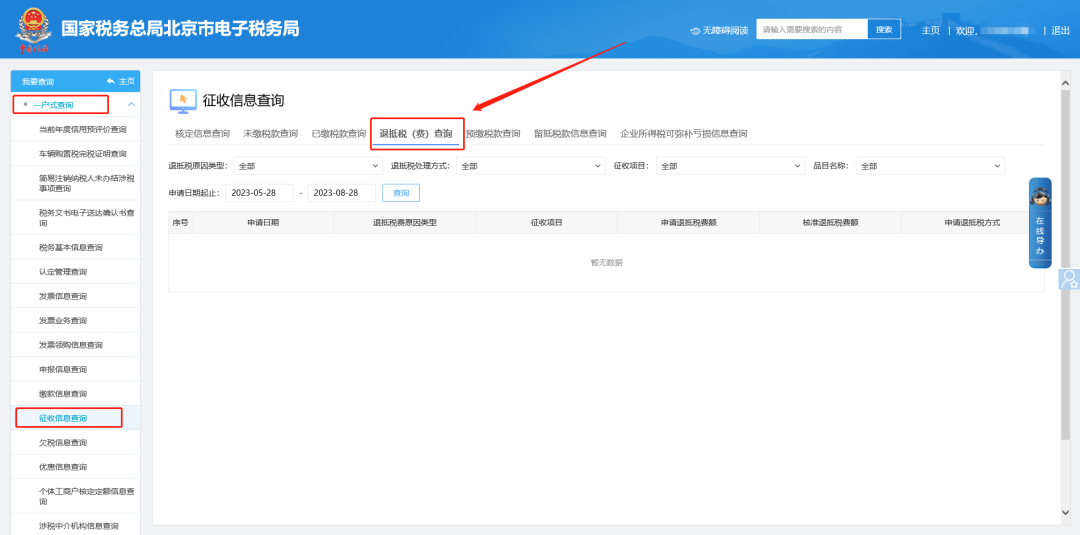Click the end date field 2023-08-28
The height and width of the screenshot is (535, 1080).
342,193
